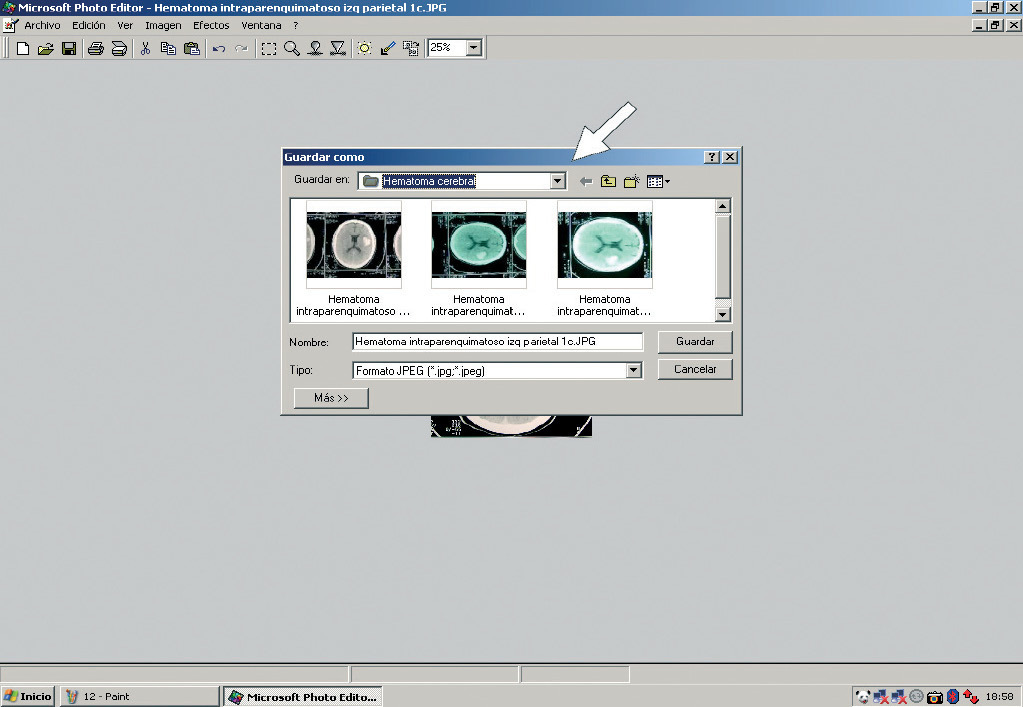This screenshot has width=1023, height=707.
Task: Open the Efectos menu
Action: tap(211, 25)
